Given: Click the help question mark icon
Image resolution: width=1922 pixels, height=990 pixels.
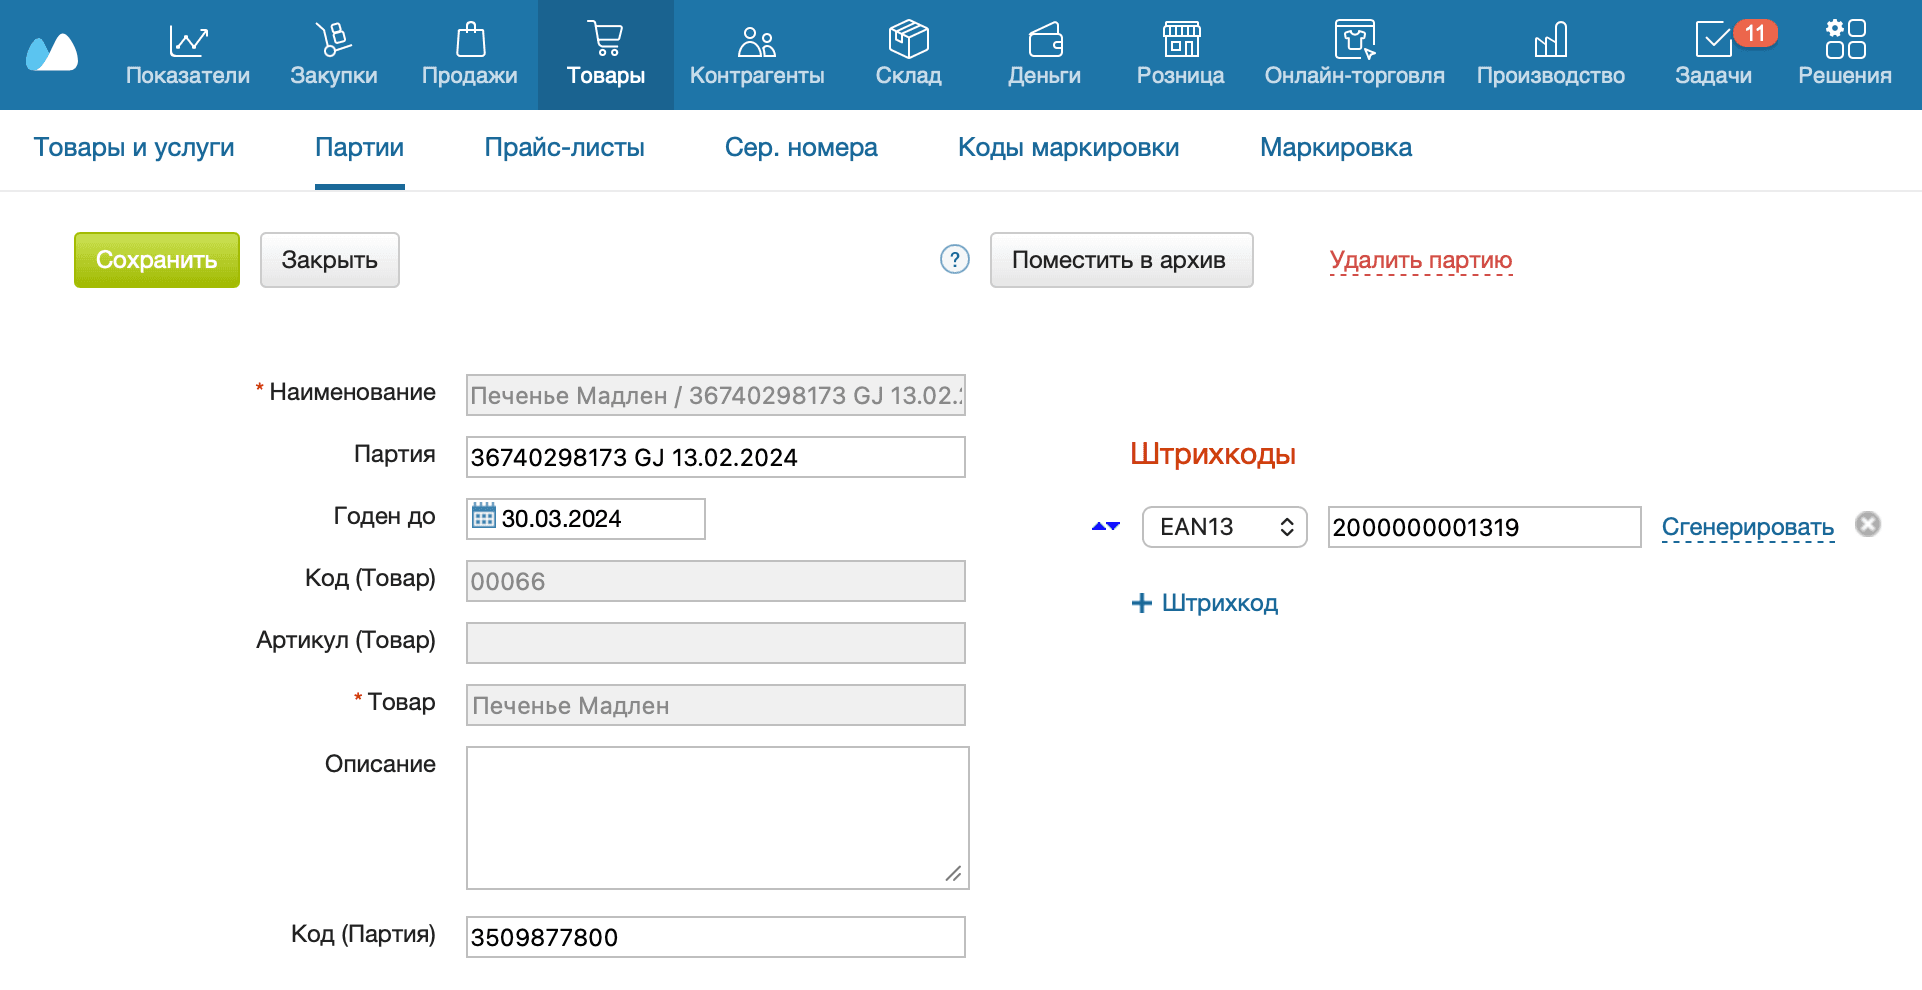Looking at the screenshot, I should 955,260.
